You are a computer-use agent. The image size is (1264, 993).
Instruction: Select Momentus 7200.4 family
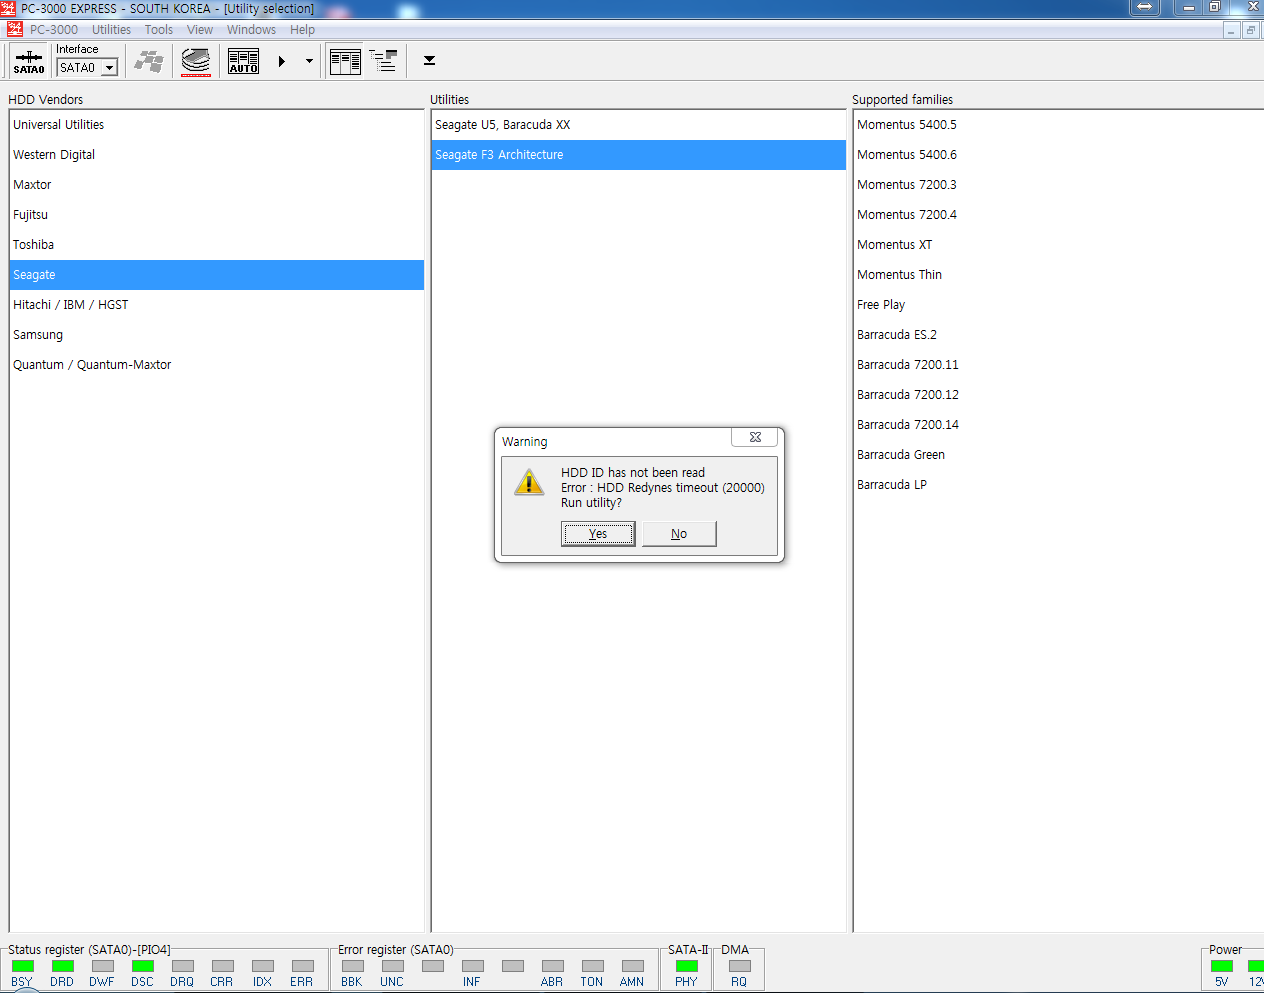click(x=1059, y=215)
